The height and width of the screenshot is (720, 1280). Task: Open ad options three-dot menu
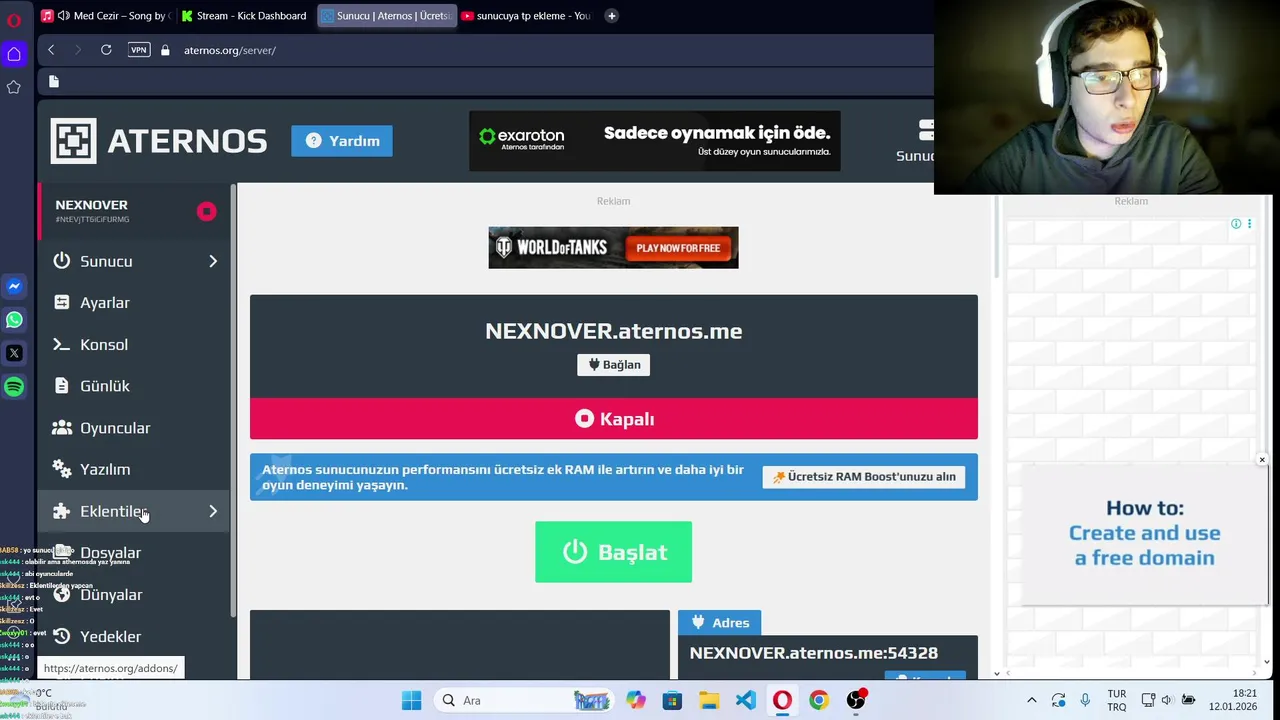coord(1249,224)
